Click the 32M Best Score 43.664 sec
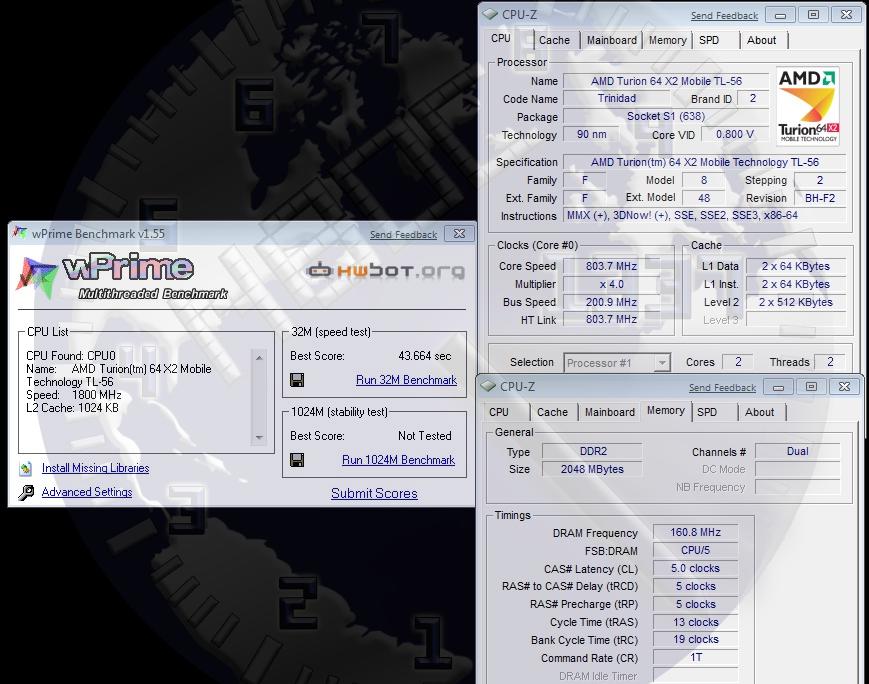Screen dimensions: 869x684 pos(425,356)
